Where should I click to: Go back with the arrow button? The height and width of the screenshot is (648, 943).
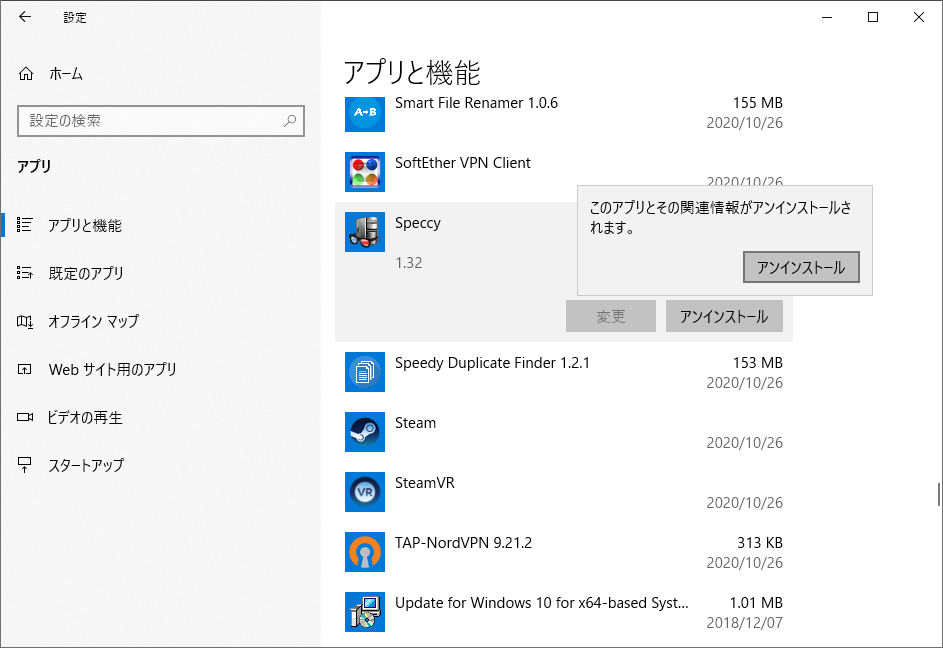click(25, 17)
